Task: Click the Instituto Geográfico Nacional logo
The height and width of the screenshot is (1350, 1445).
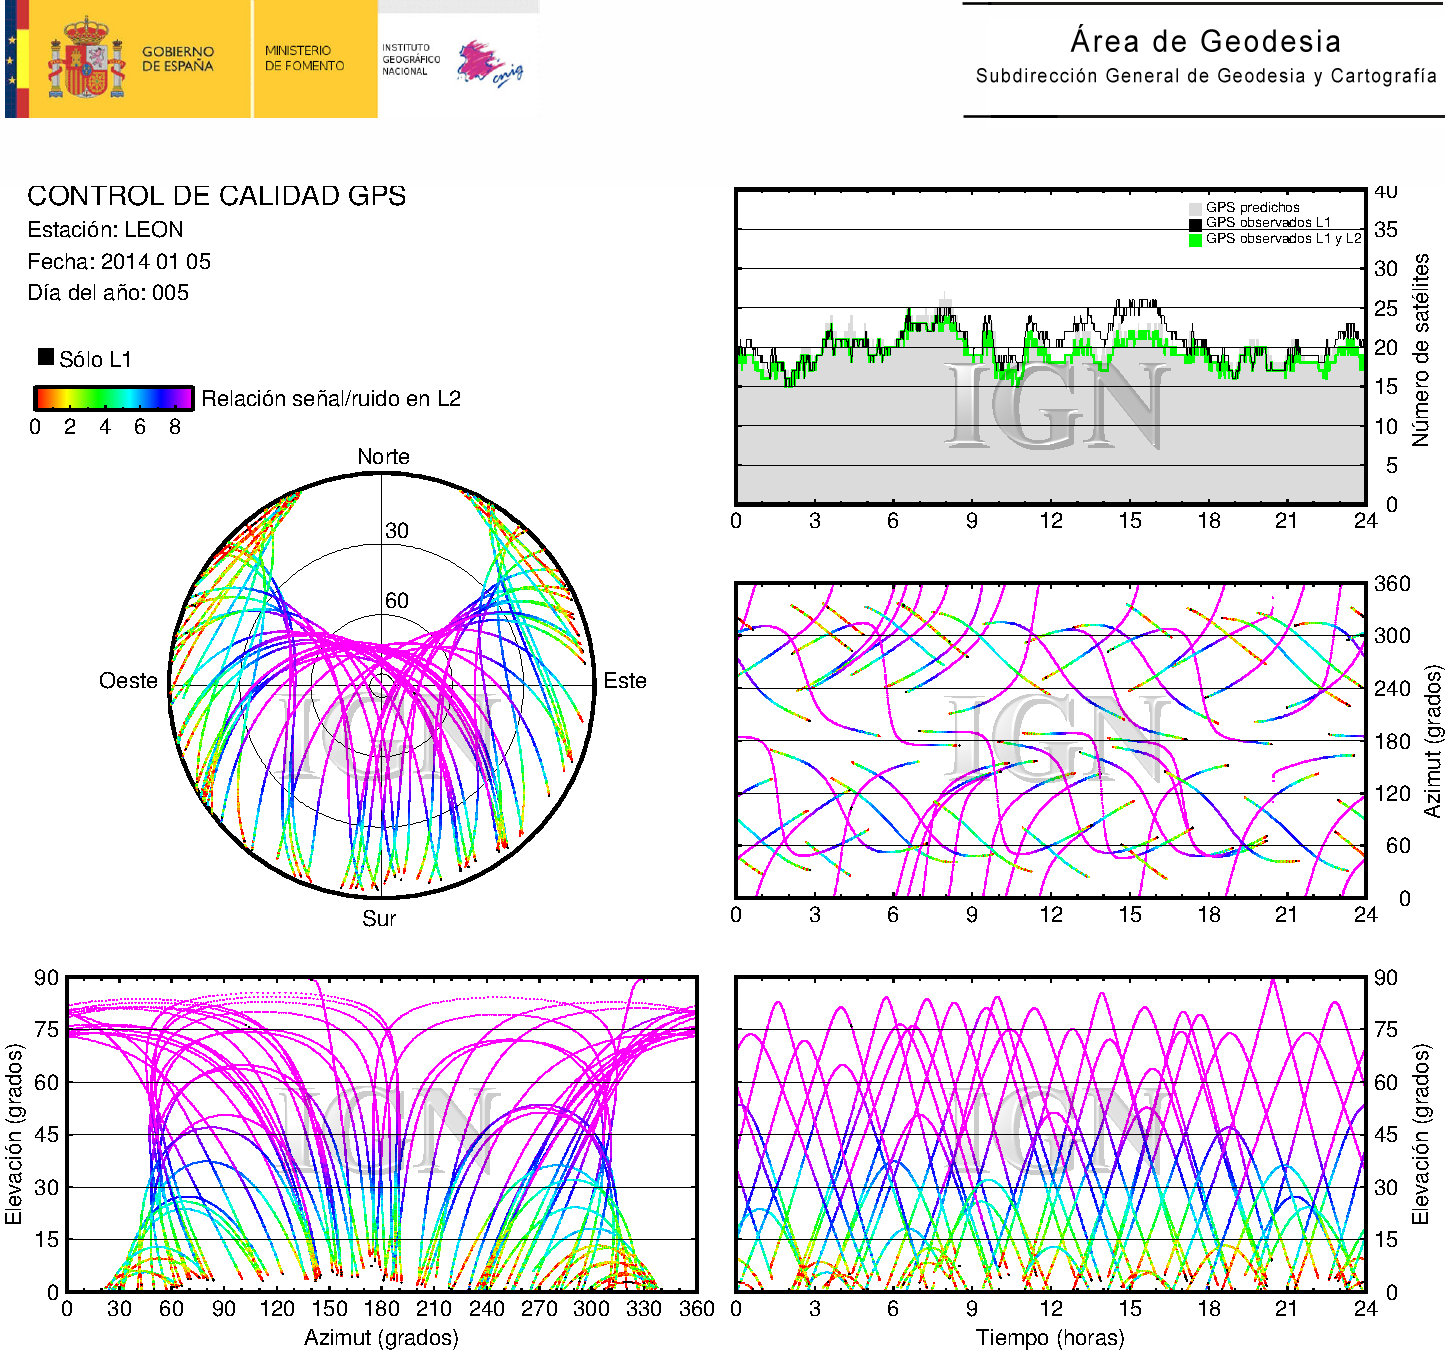Action: 452,61
